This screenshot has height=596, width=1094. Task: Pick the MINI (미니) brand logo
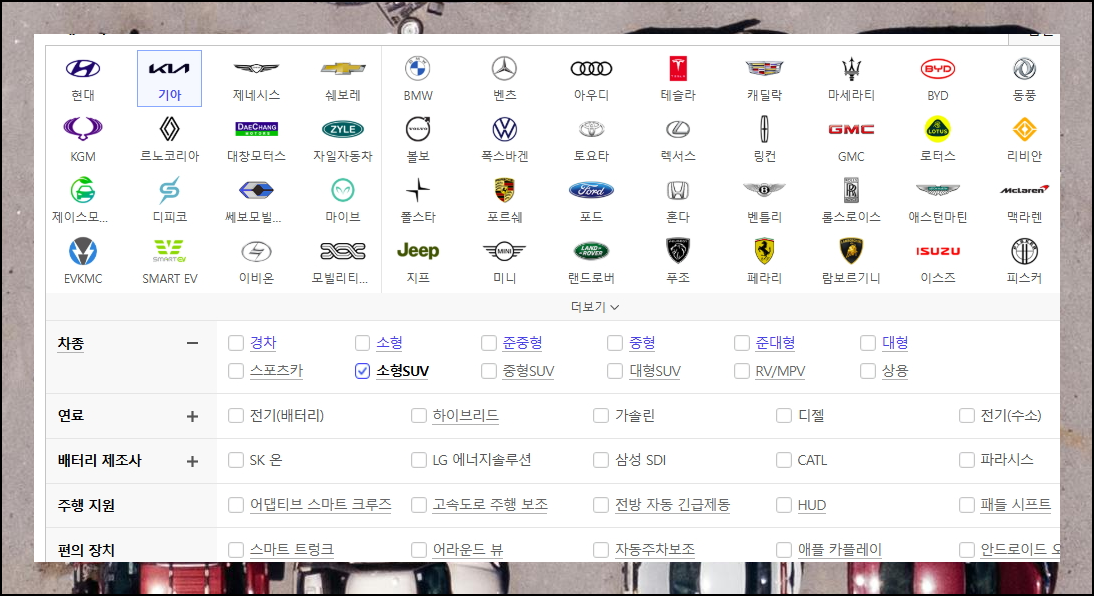504,251
